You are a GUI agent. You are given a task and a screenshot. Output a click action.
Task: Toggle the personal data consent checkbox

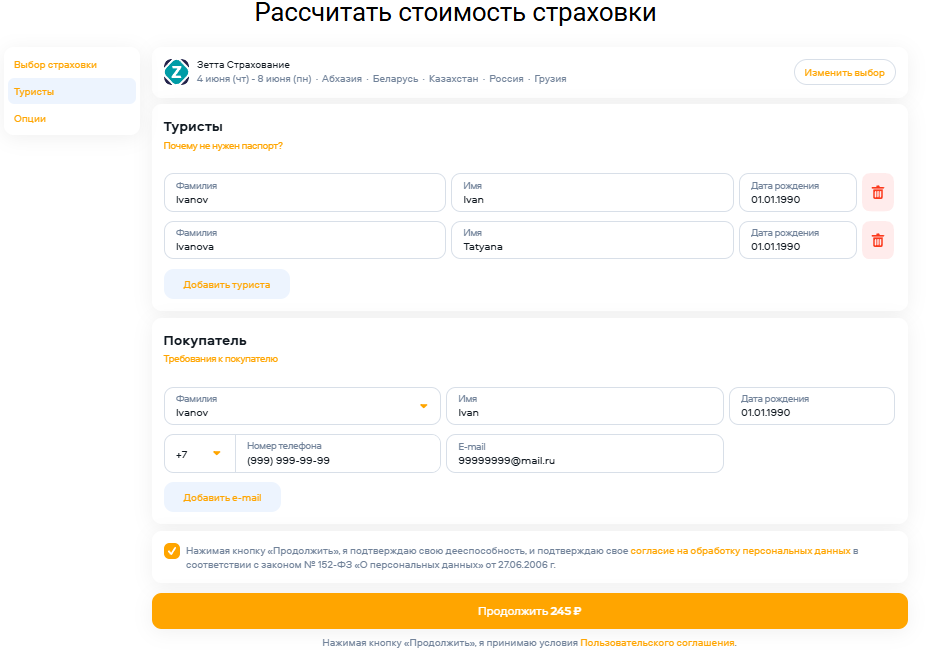tap(172, 551)
